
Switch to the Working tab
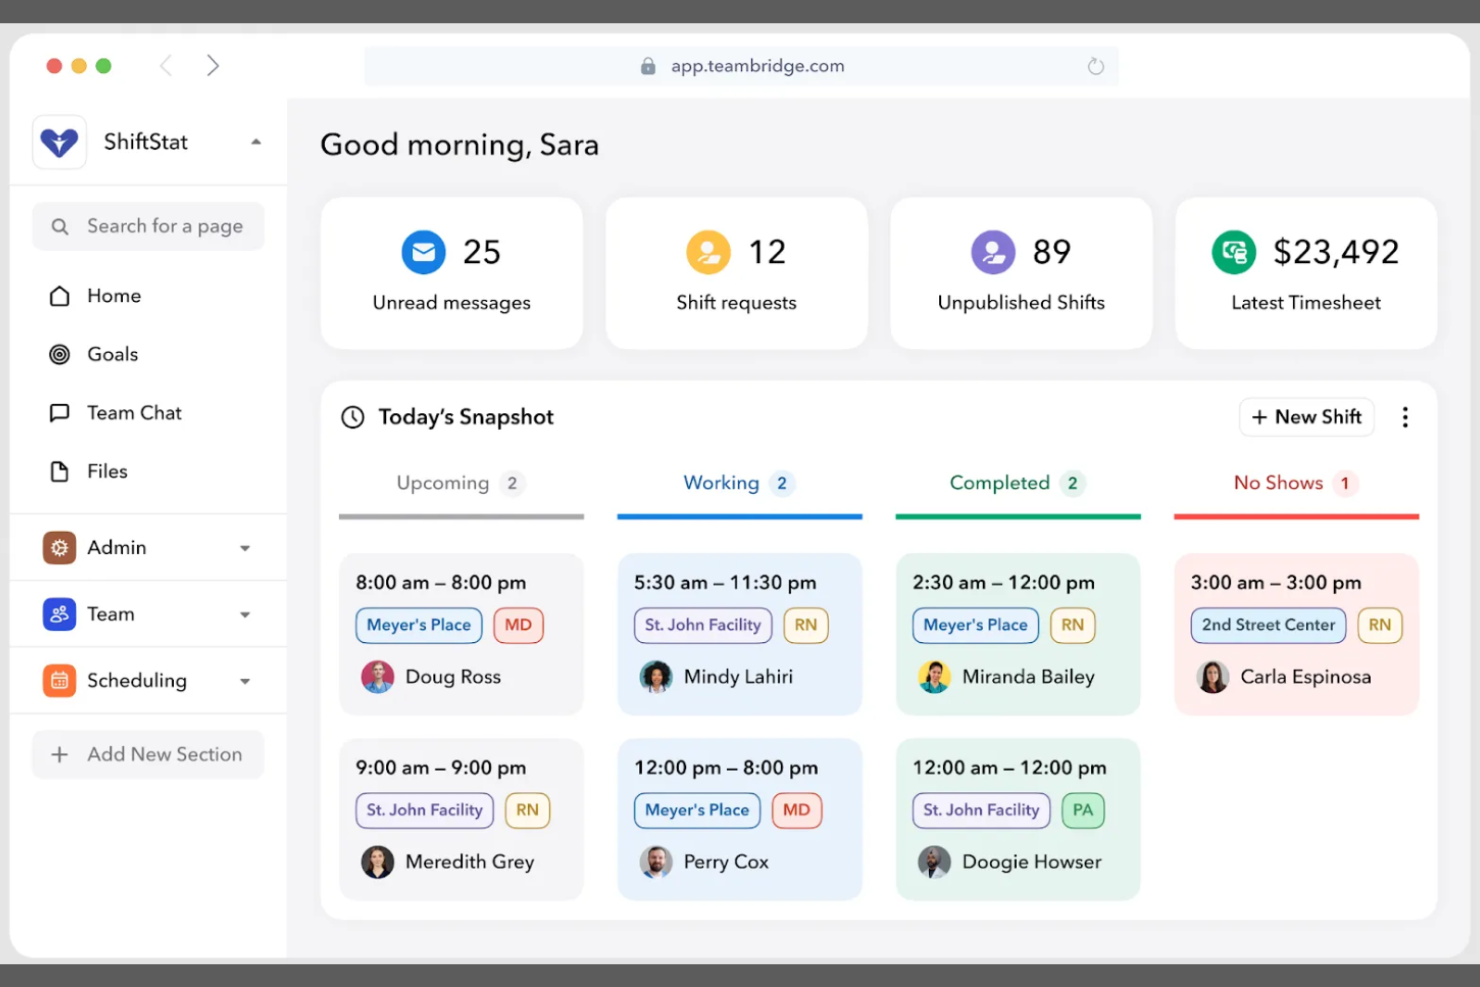tap(740, 484)
